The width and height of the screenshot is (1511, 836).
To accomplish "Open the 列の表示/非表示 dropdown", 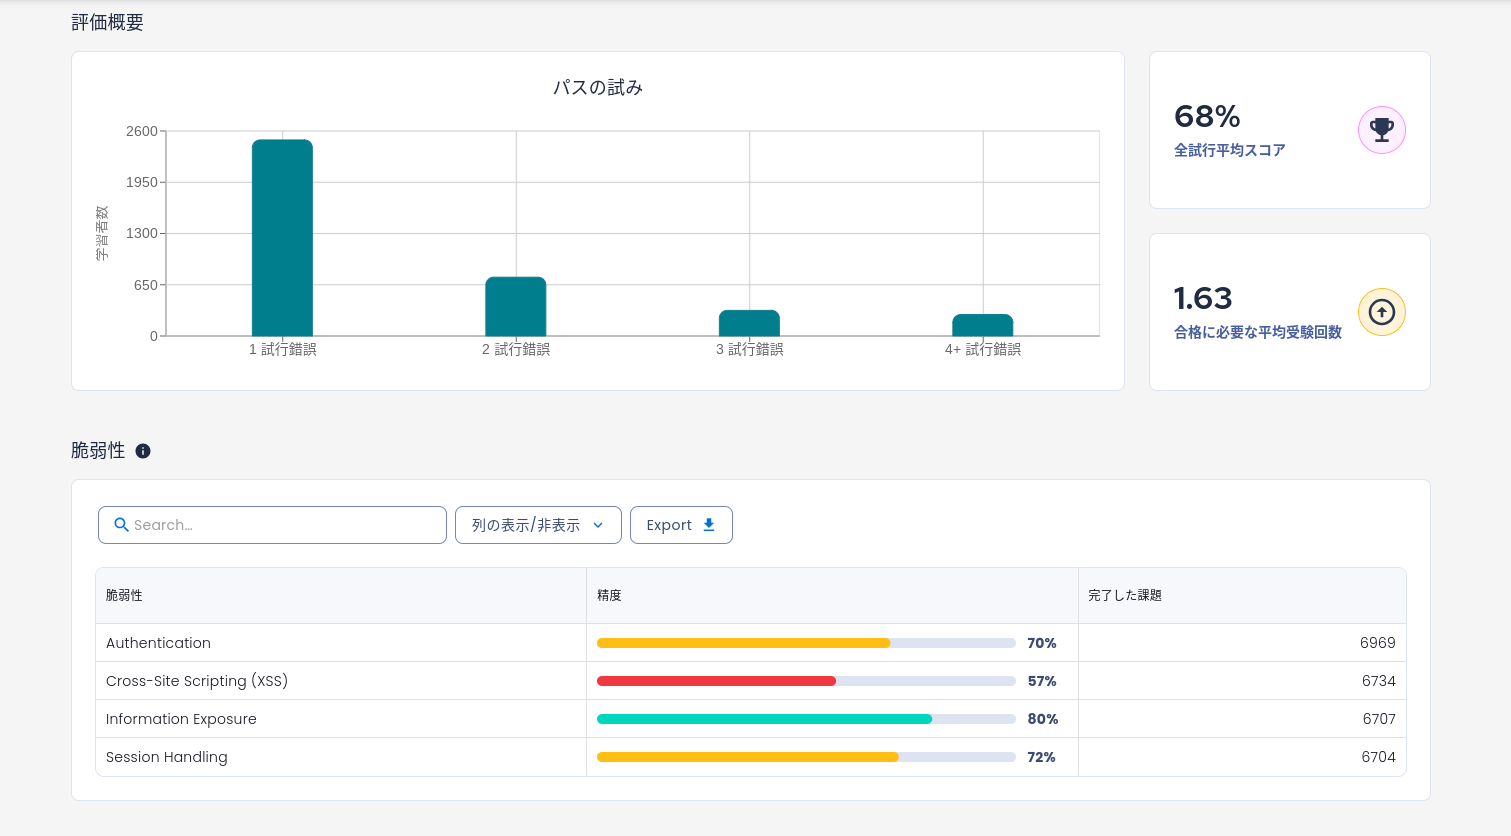I will pyautogui.click(x=537, y=525).
